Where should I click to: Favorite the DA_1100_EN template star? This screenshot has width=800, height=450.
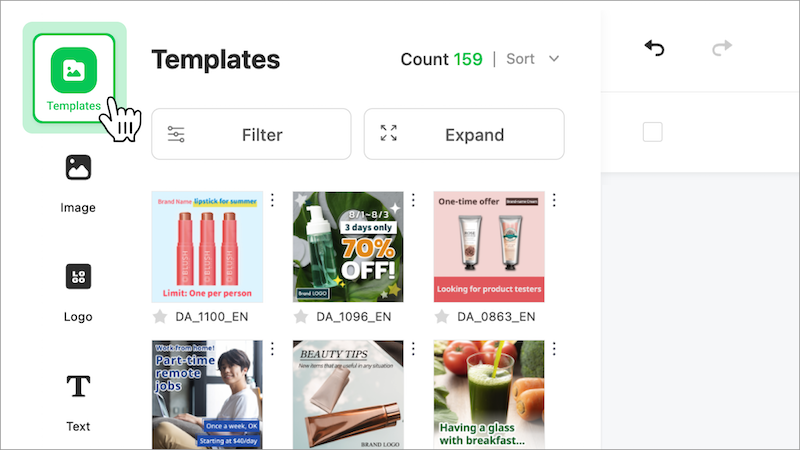tap(159, 317)
